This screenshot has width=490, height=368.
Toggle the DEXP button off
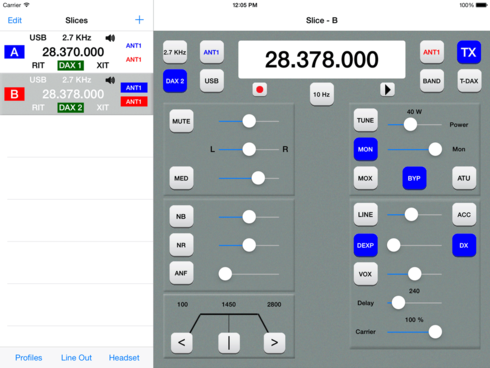click(x=366, y=245)
